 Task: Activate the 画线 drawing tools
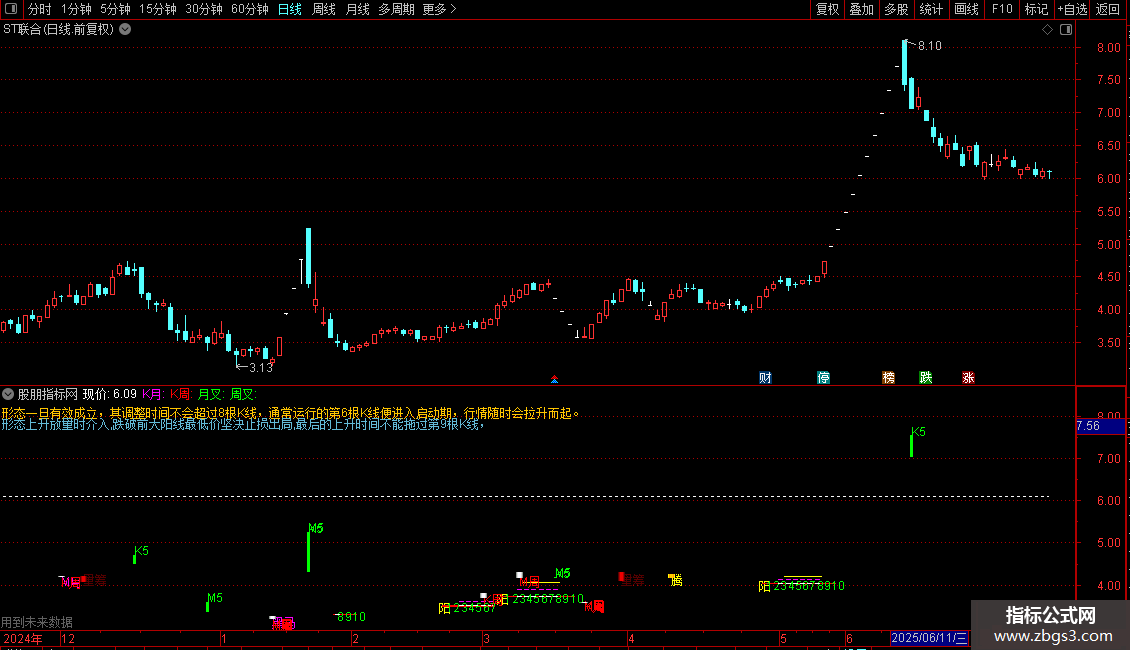[966, 9]
